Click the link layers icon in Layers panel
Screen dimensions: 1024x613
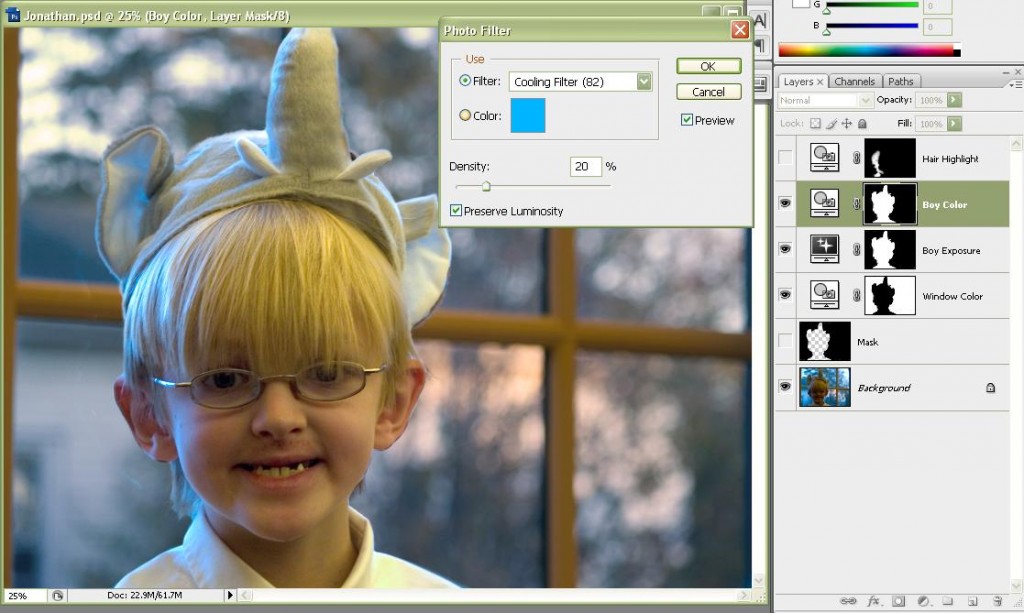[848, 601]
